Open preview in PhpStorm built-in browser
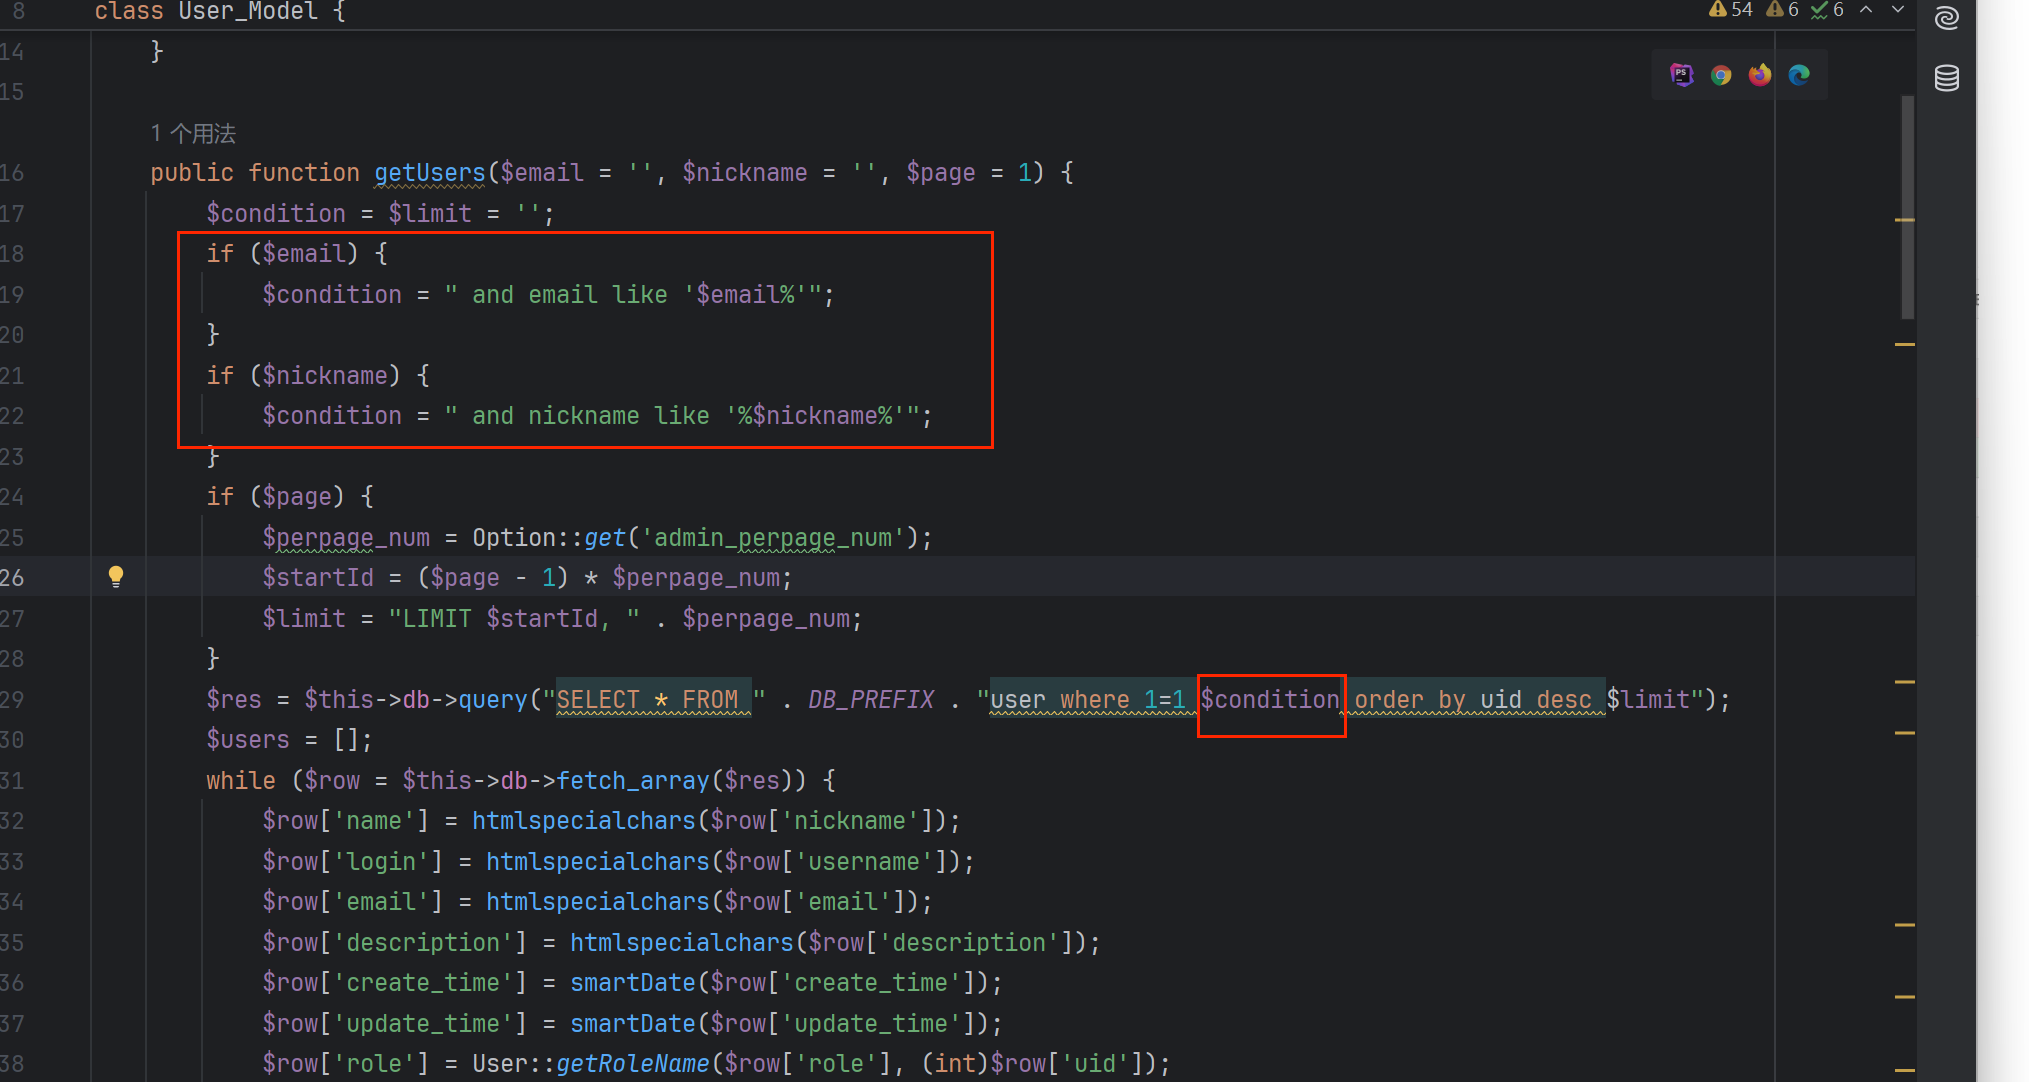Screen dimensions: 2029x1082 pyautogui.click(x=1682, y=75)
